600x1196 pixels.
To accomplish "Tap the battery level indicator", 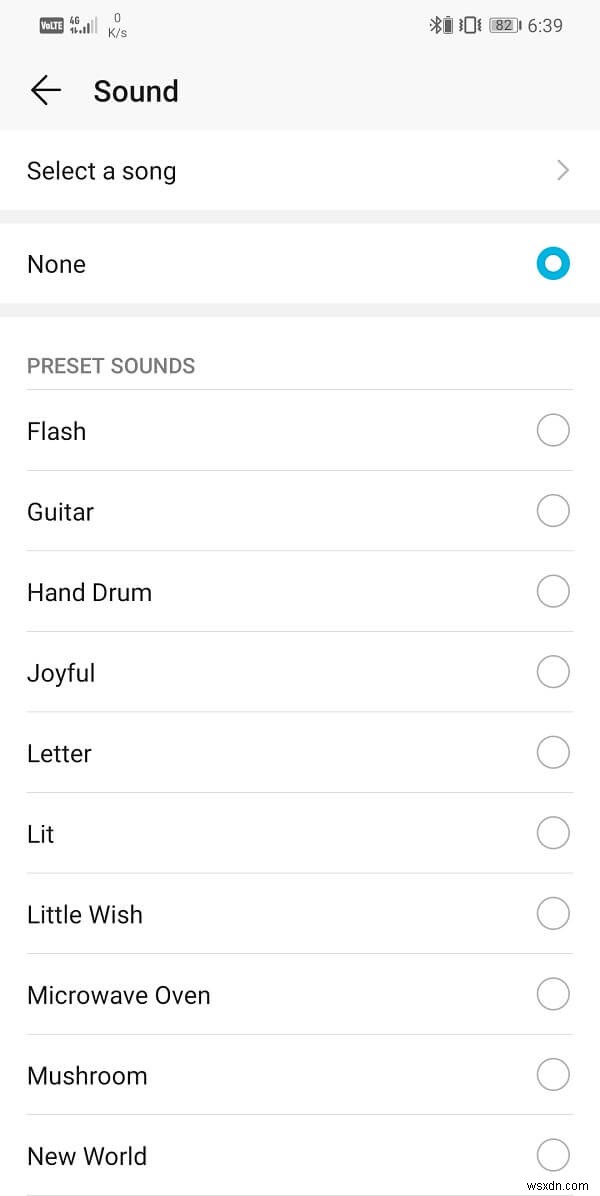I will pyautogui.click(x=504, y=26).
